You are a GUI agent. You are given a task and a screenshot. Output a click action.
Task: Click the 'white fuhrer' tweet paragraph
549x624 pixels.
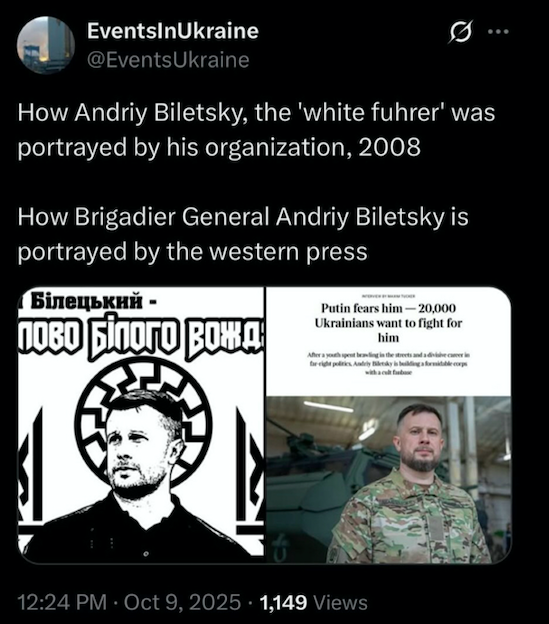coord(256,130)
